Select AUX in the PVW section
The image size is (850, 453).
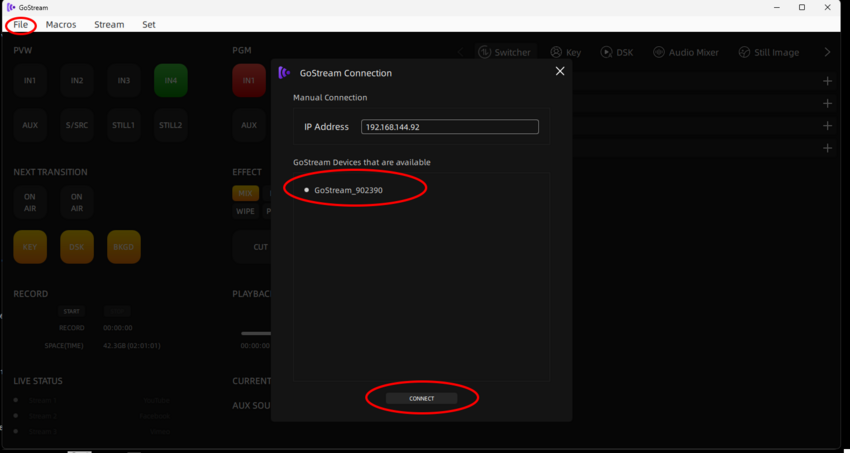[x=30, y=125]
